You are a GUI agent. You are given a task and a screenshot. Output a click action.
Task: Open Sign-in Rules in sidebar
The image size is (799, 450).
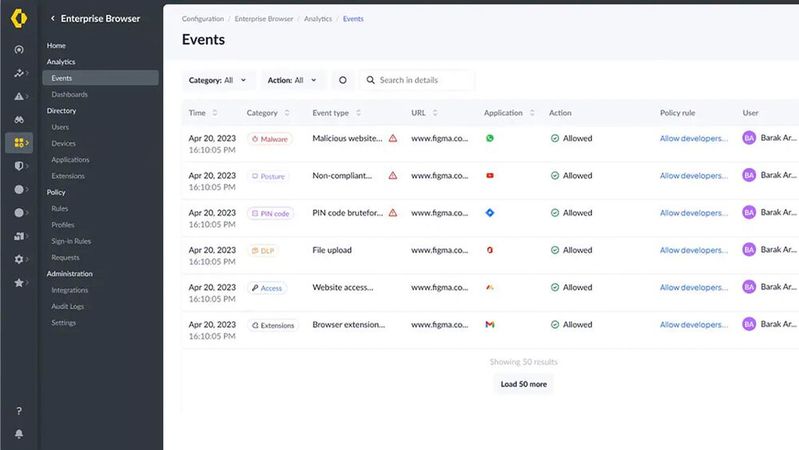[x=71, y=241]
